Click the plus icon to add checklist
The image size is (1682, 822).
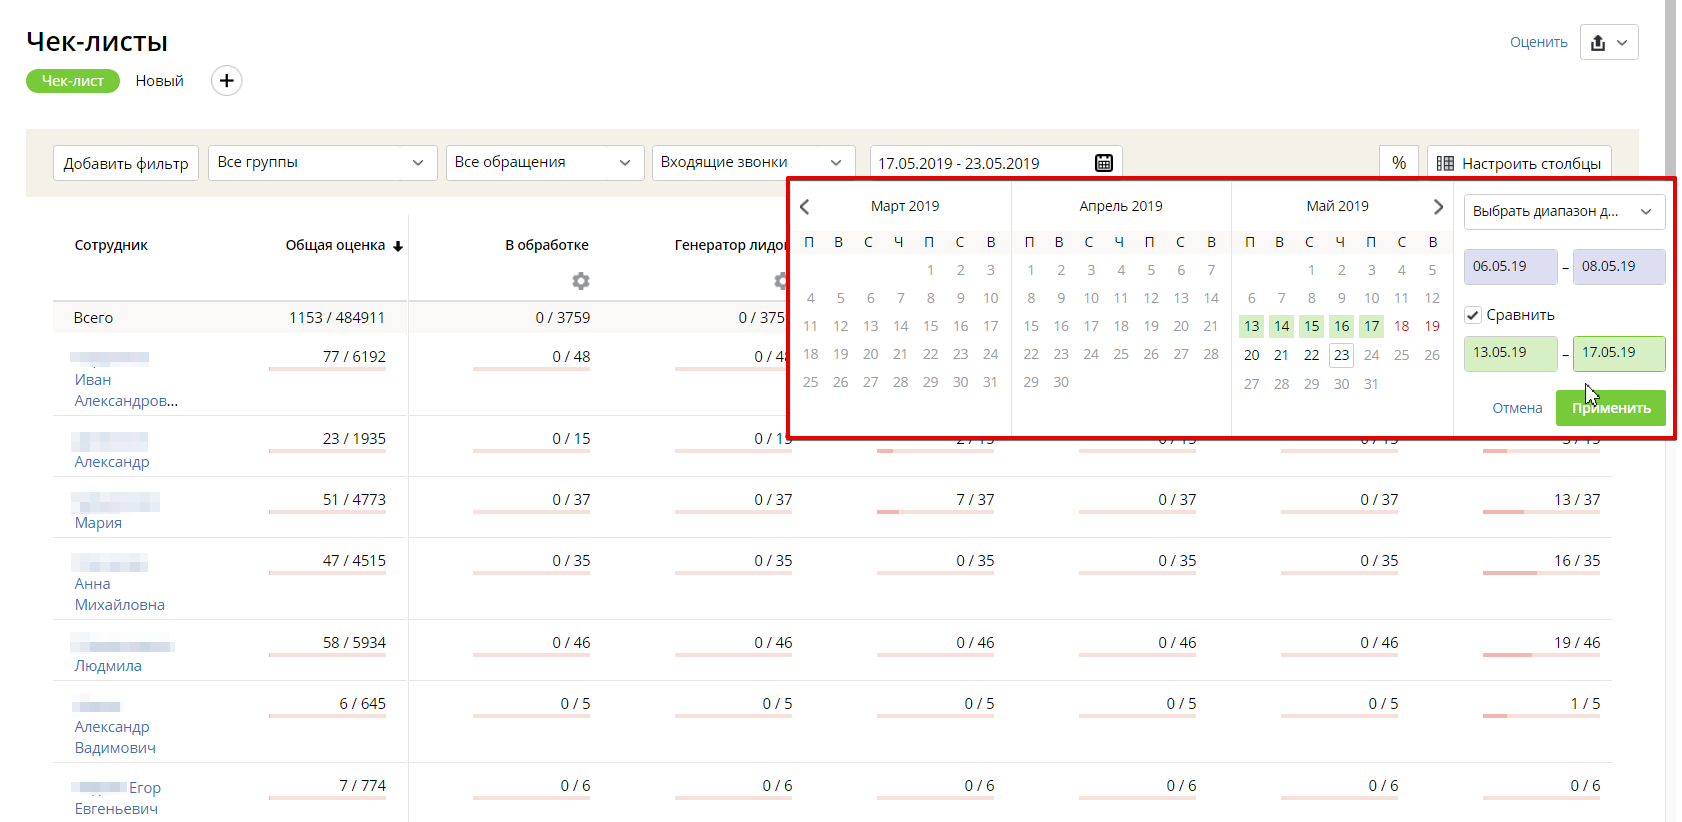tap(227, 81)
